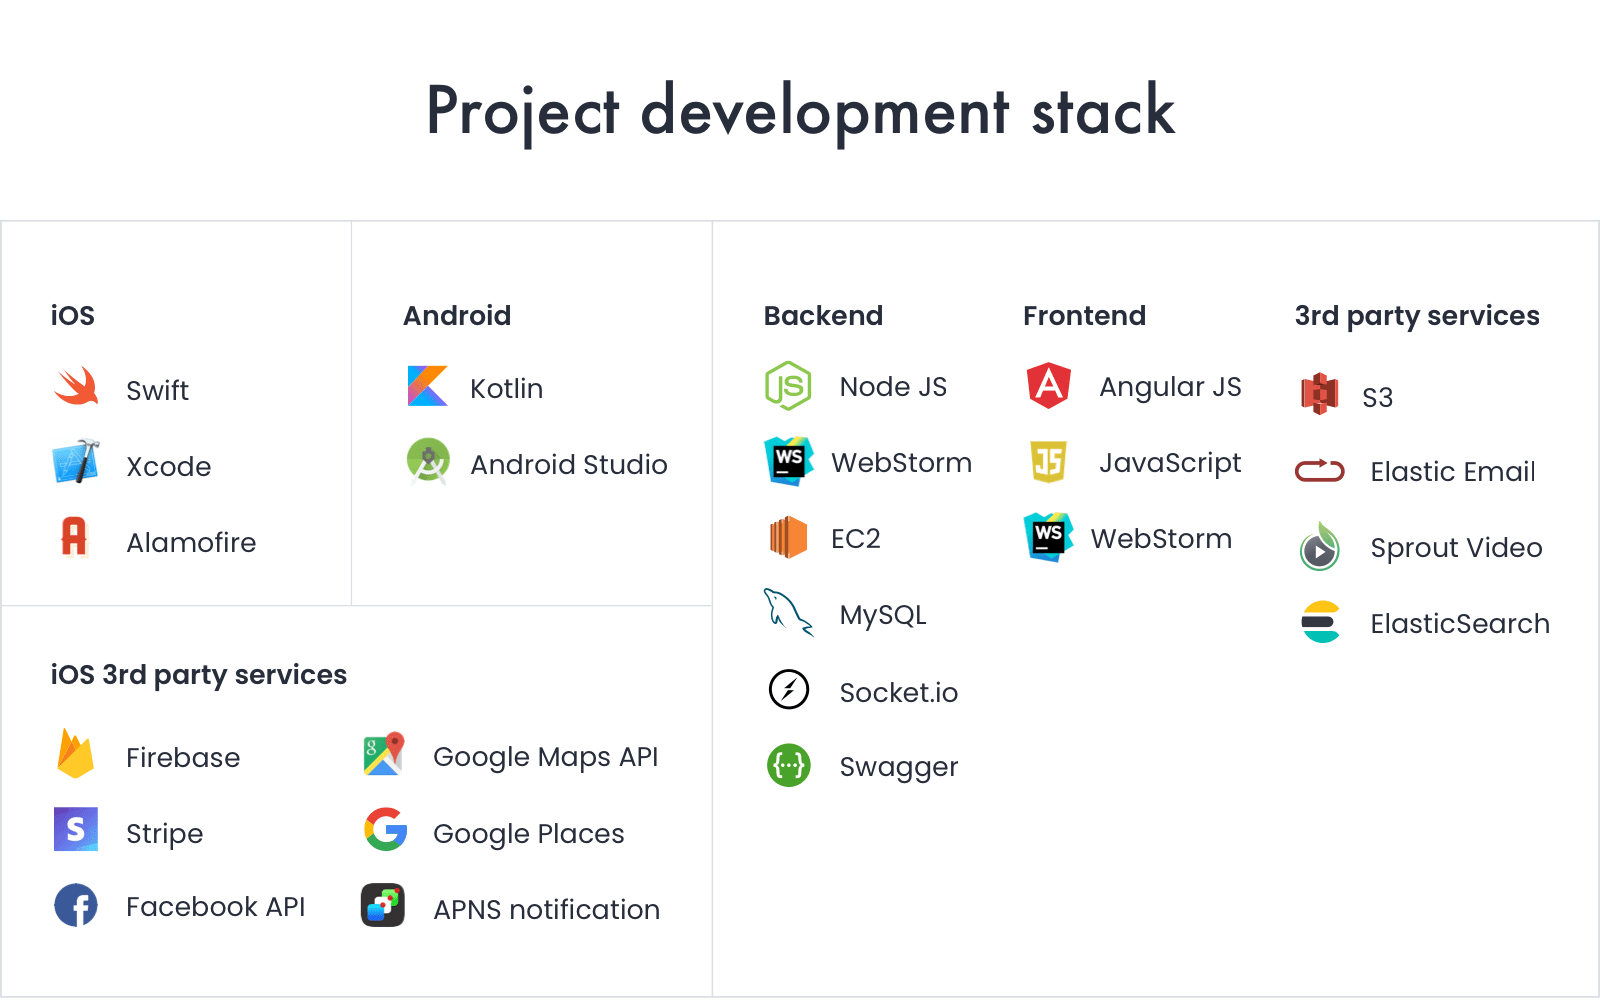Click the Elastic Email loop icon
The height and width of the screenshot is (1000, 1600).
tap(1320, 470)
